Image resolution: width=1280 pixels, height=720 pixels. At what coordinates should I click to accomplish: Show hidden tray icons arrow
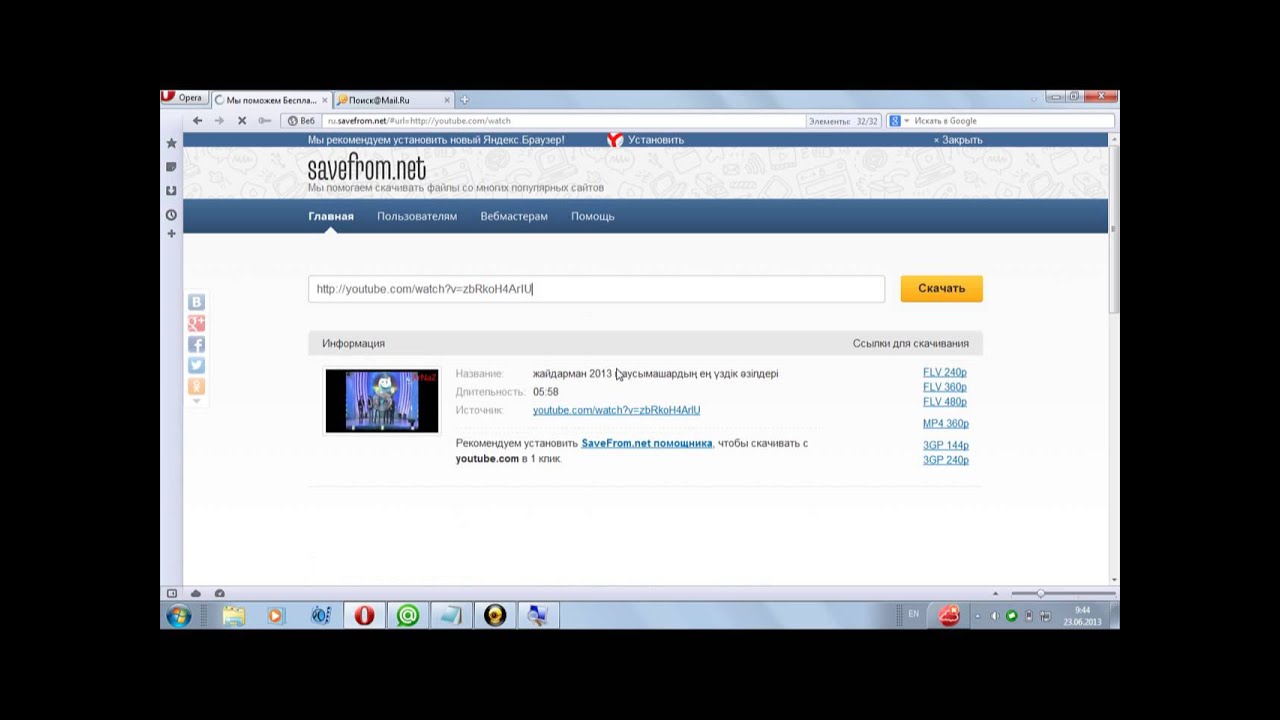(x=977, y=616)
